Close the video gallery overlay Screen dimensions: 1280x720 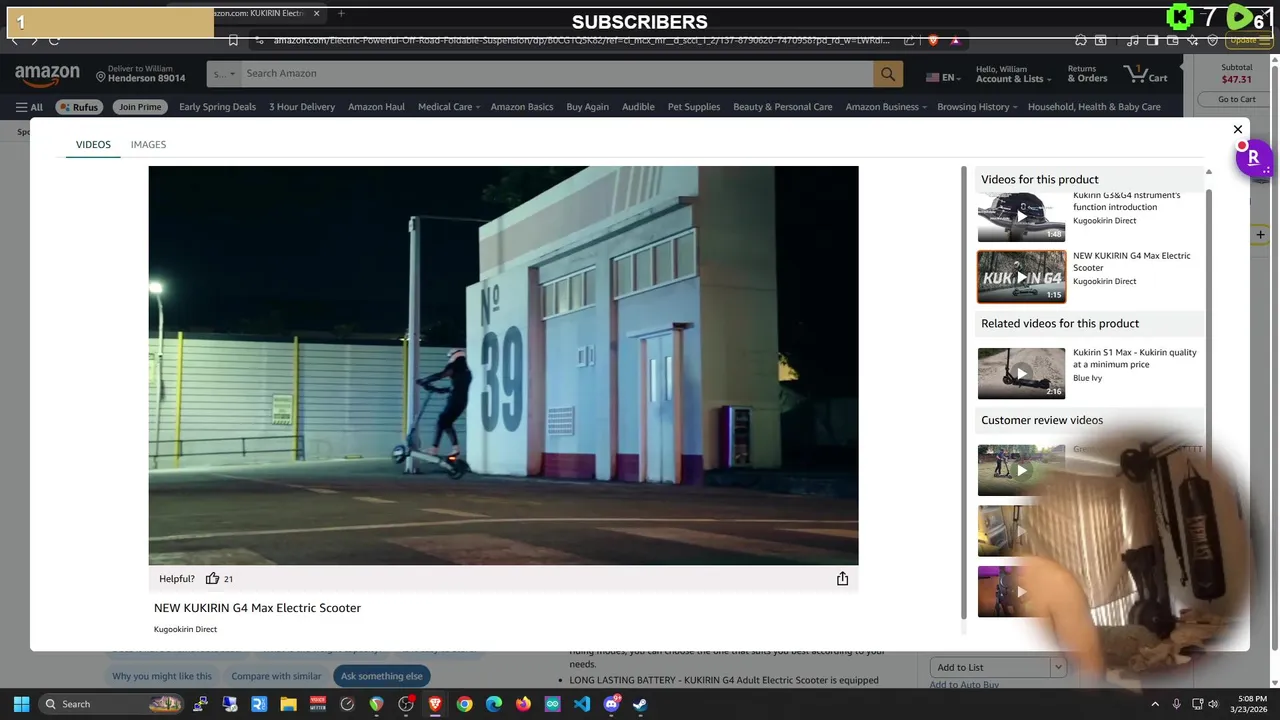(x=1237, y=129)
